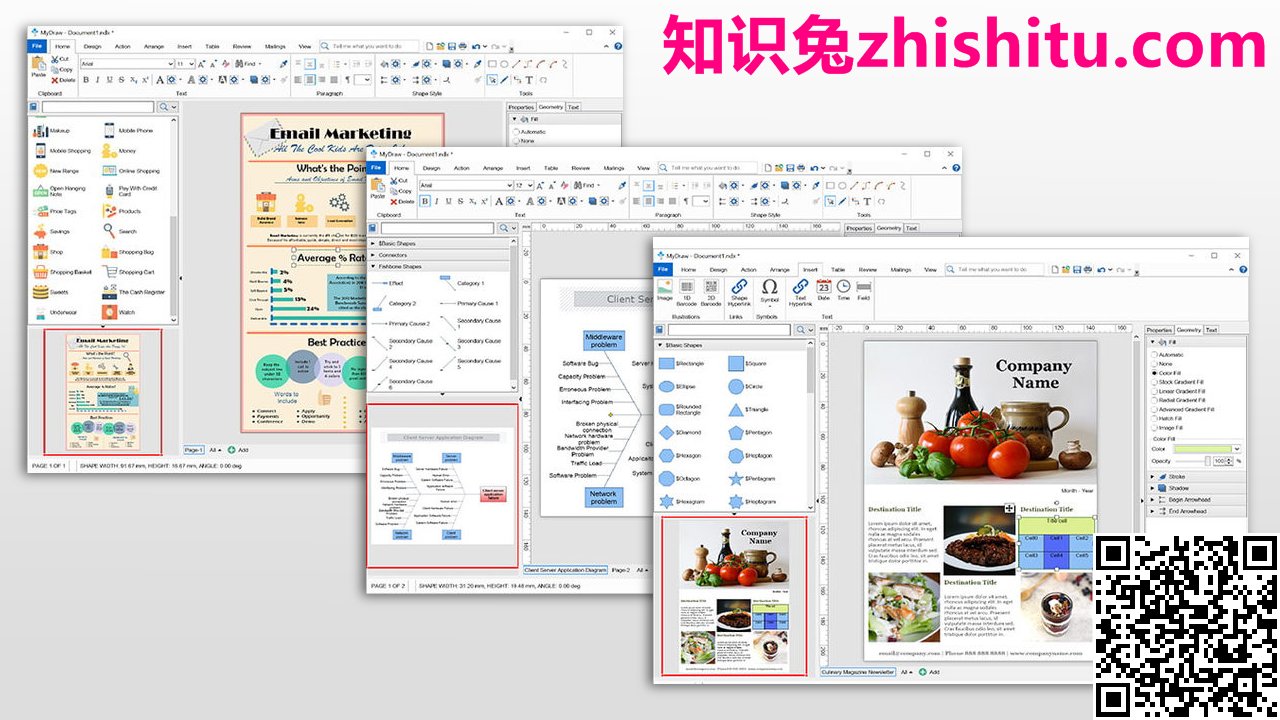Image resolution: width=1280 pixels, height=720 pixels.
Task: Click the 'Tell me what you want' box in front window
Action: point(996,270)
